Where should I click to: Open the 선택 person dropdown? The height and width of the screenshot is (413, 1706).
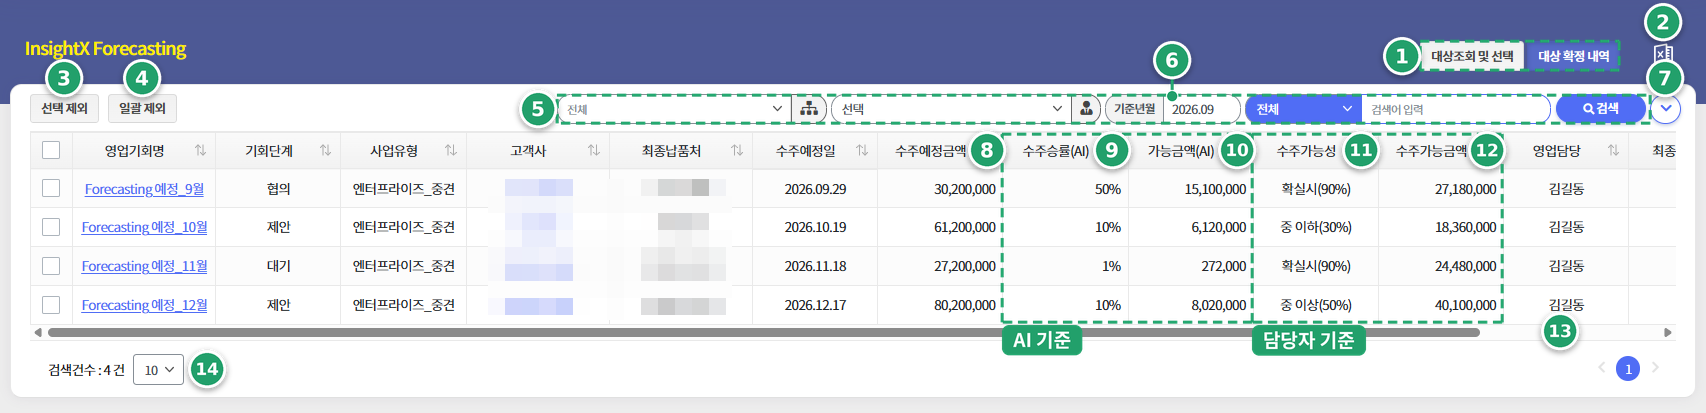coord(951,108)
